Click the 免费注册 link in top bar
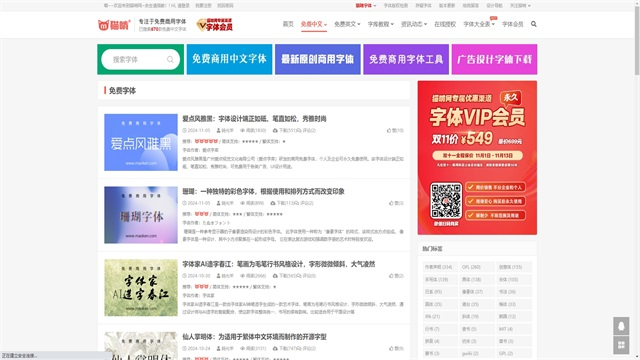 (x=203, y=6)
